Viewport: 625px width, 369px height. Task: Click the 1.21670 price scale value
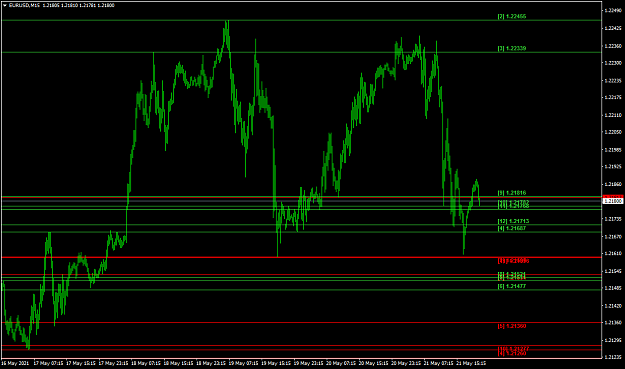coord(613,237)
